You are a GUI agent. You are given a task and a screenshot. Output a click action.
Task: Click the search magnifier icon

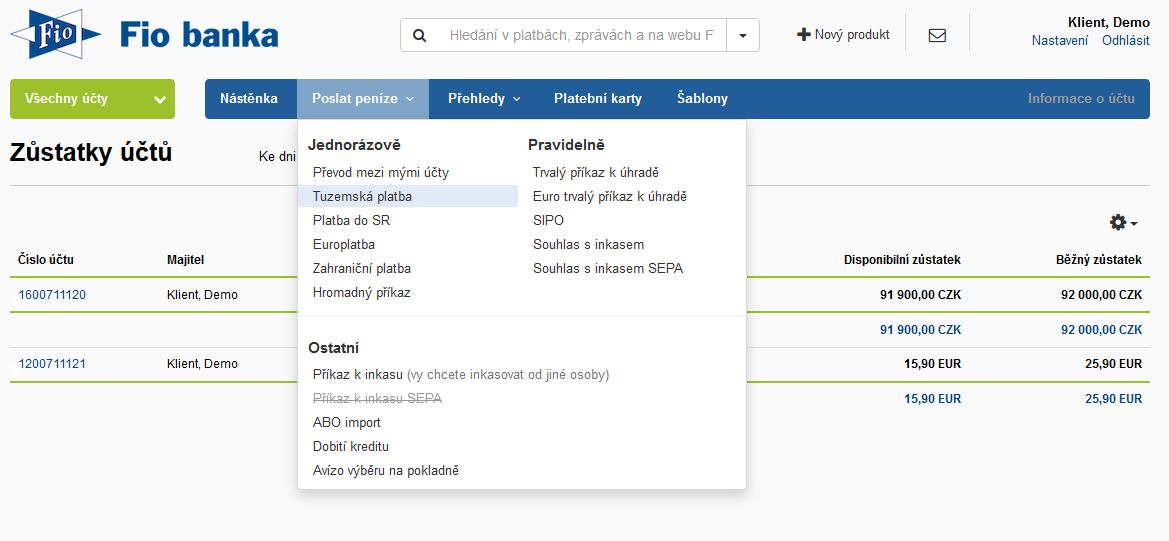tap(420, 35)
